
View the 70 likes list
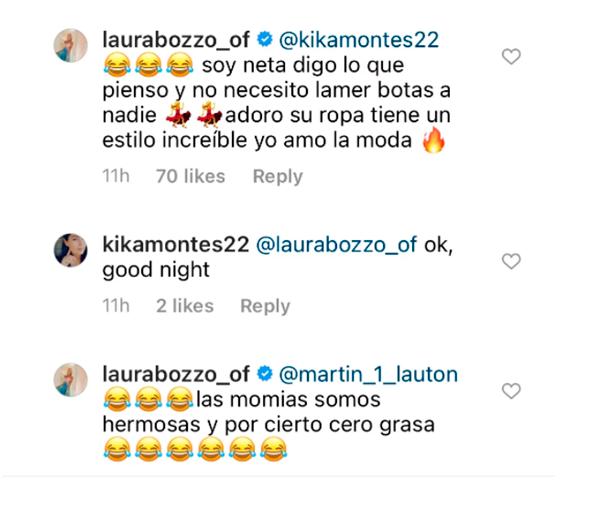(190, 176)
